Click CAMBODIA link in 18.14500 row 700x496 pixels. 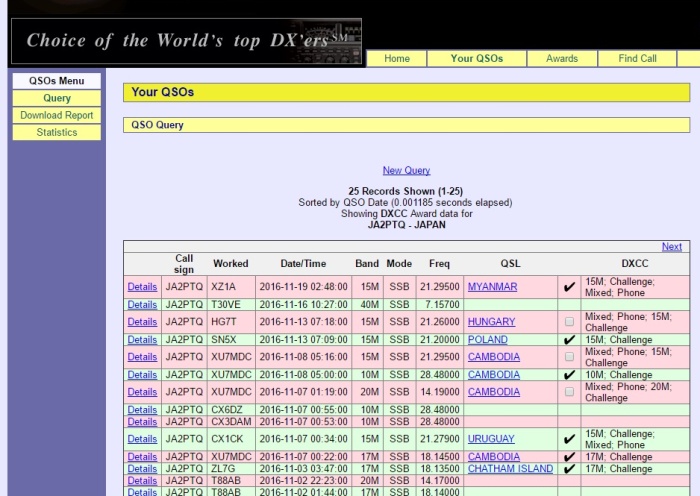pyautogui.click(x=494, y=457)
